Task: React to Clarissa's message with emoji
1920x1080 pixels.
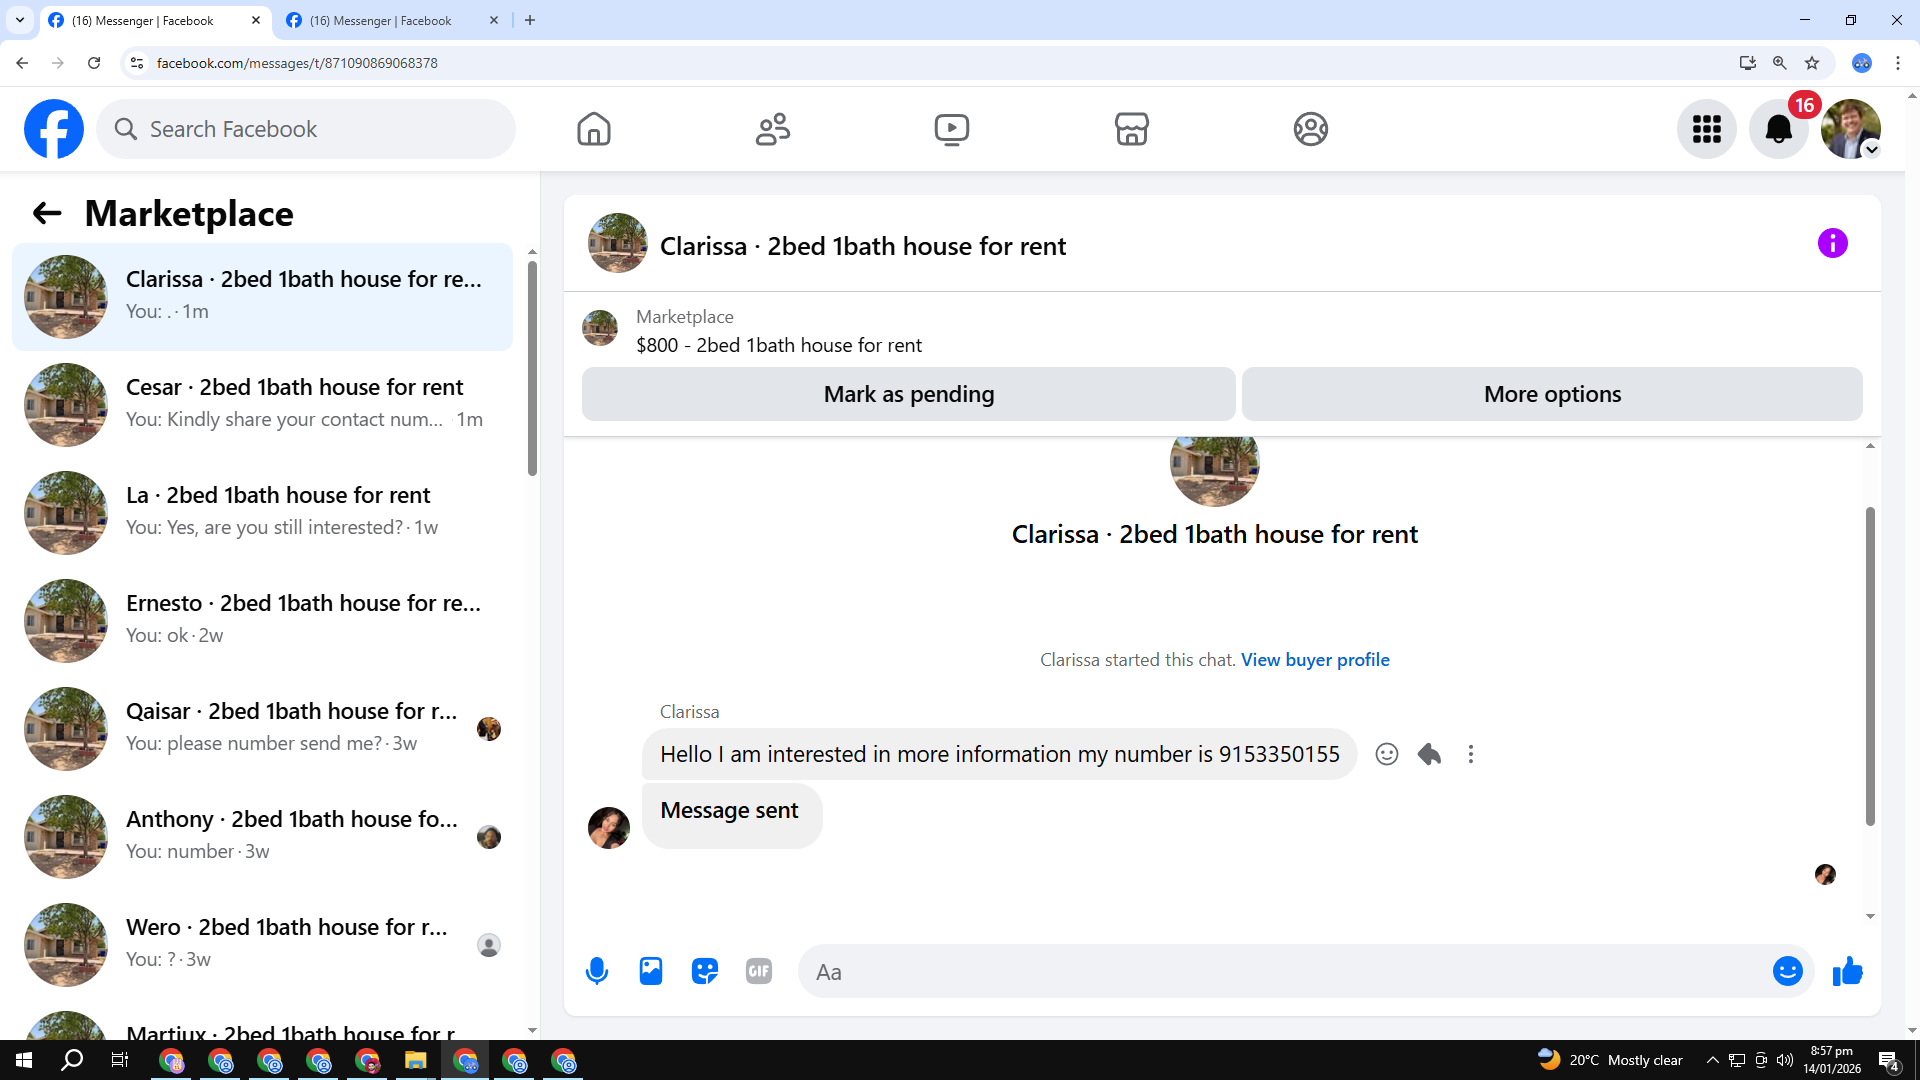Action: [1386, 754]
